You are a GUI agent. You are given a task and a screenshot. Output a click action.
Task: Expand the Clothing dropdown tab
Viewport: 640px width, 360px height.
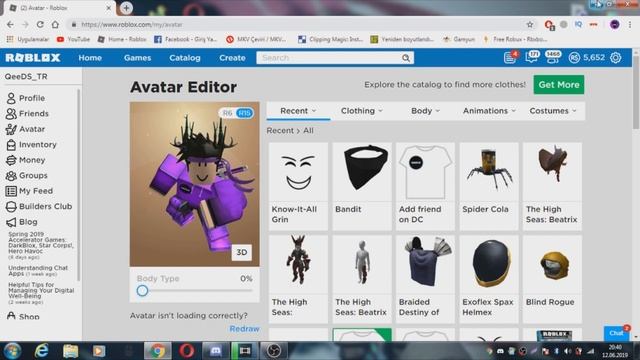tap(362, 111)
